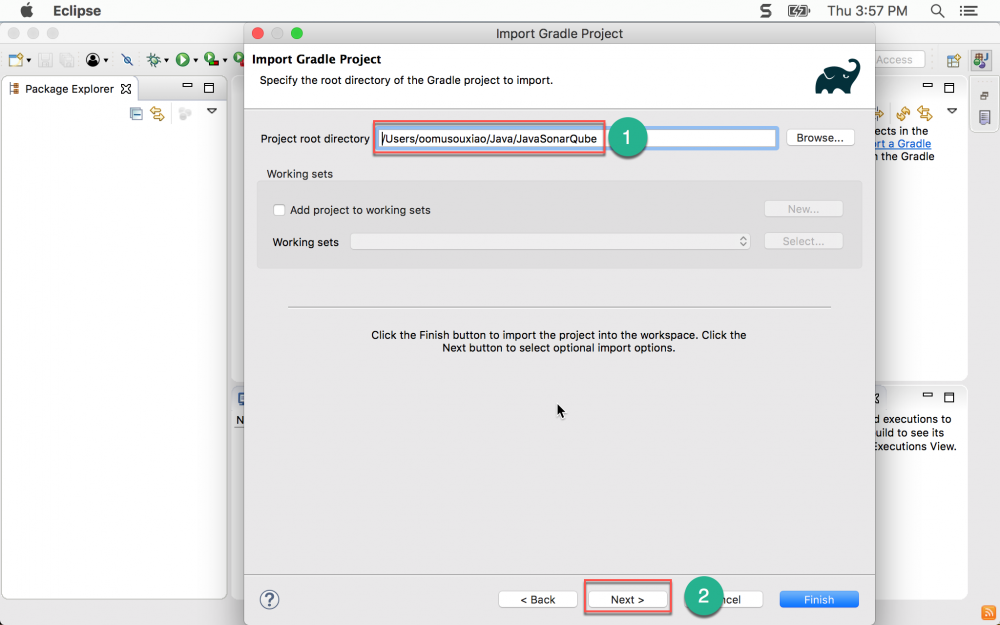Open the Package Explorer view menu triangle

point(212,111)
